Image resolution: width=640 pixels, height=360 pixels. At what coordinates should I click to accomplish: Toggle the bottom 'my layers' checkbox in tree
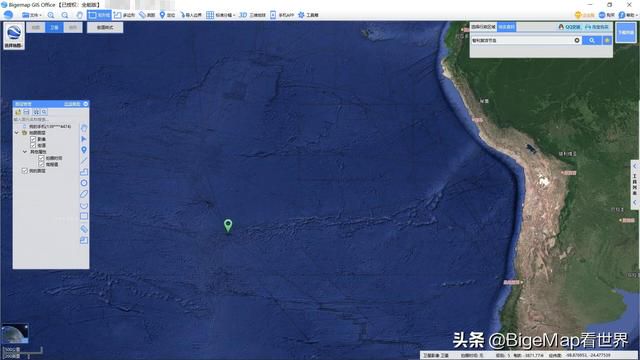pyautogui.click(x=25, y=171)
